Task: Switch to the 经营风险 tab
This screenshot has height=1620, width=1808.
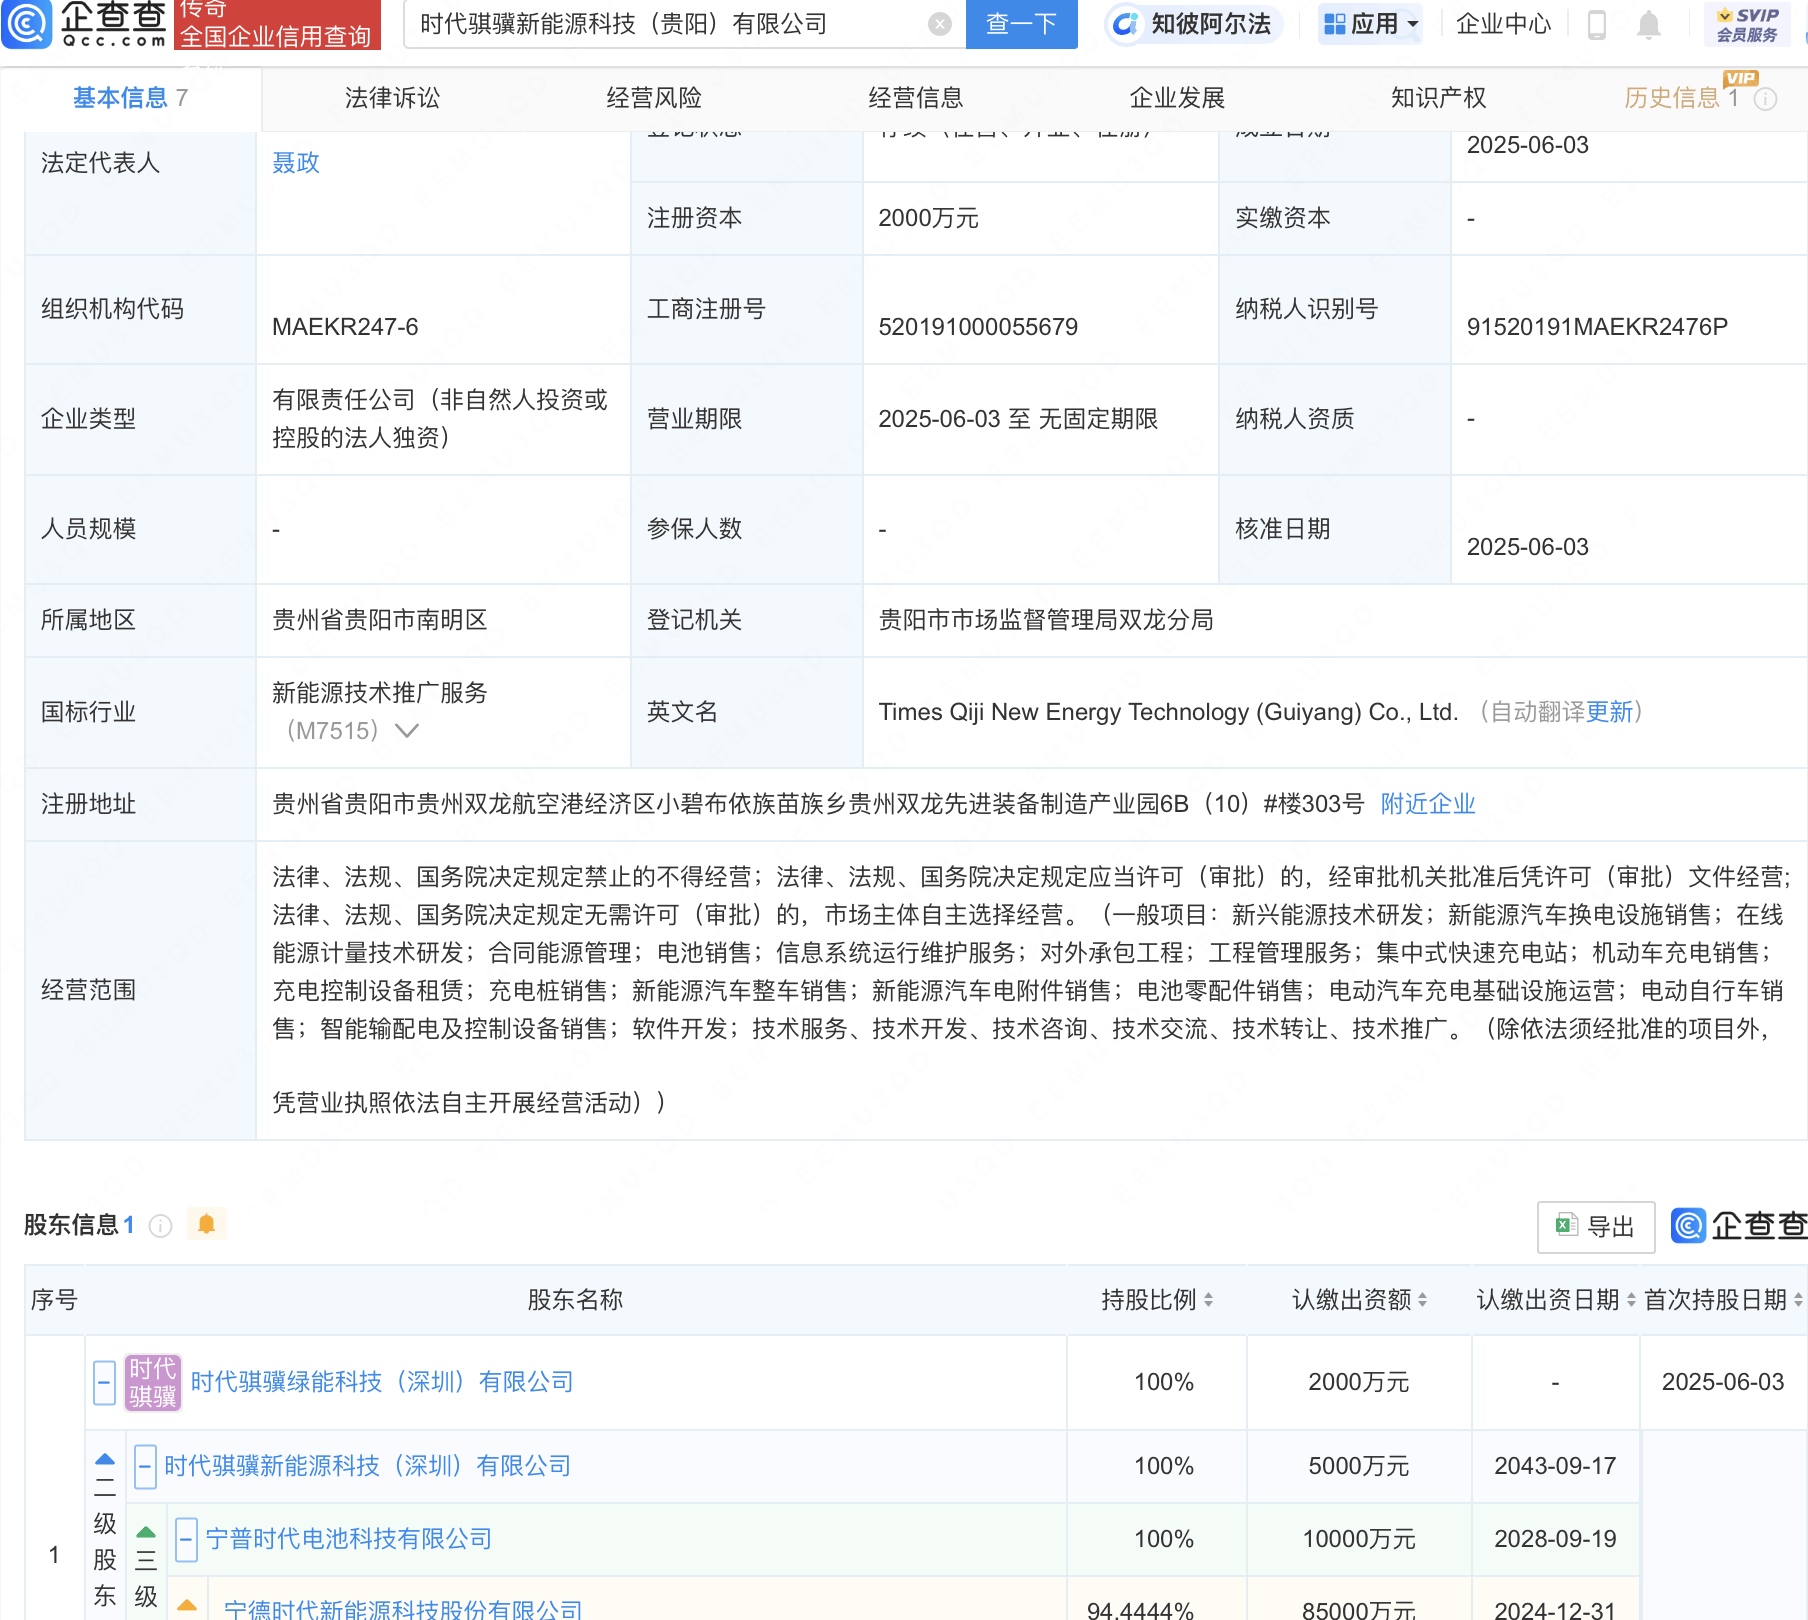Action: (654, 98)
